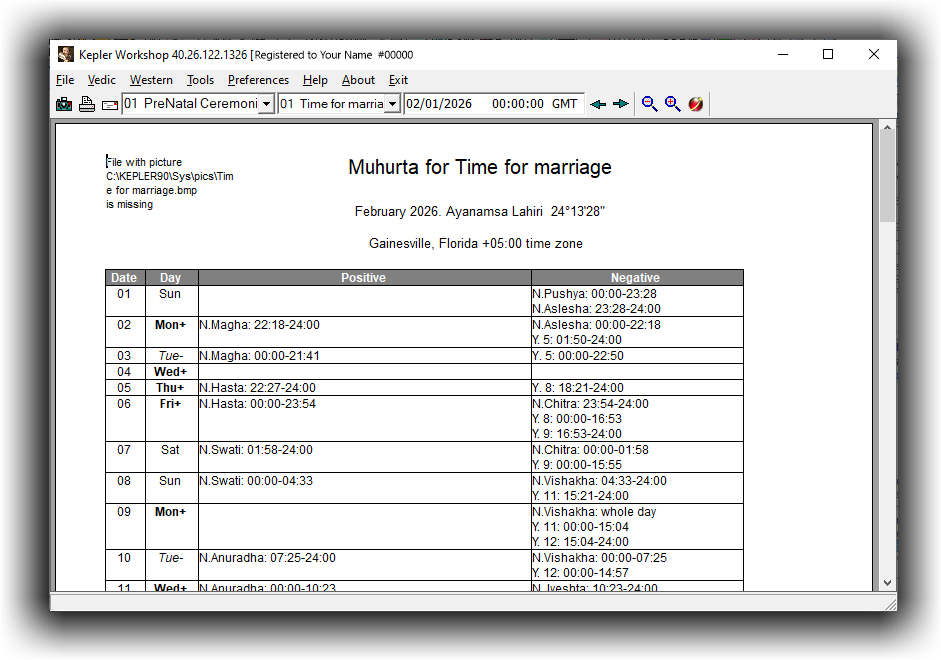Image resolution: width=941 pixels, height=660 pixels.
Task: Open the File menu
Action: (65, 80)
